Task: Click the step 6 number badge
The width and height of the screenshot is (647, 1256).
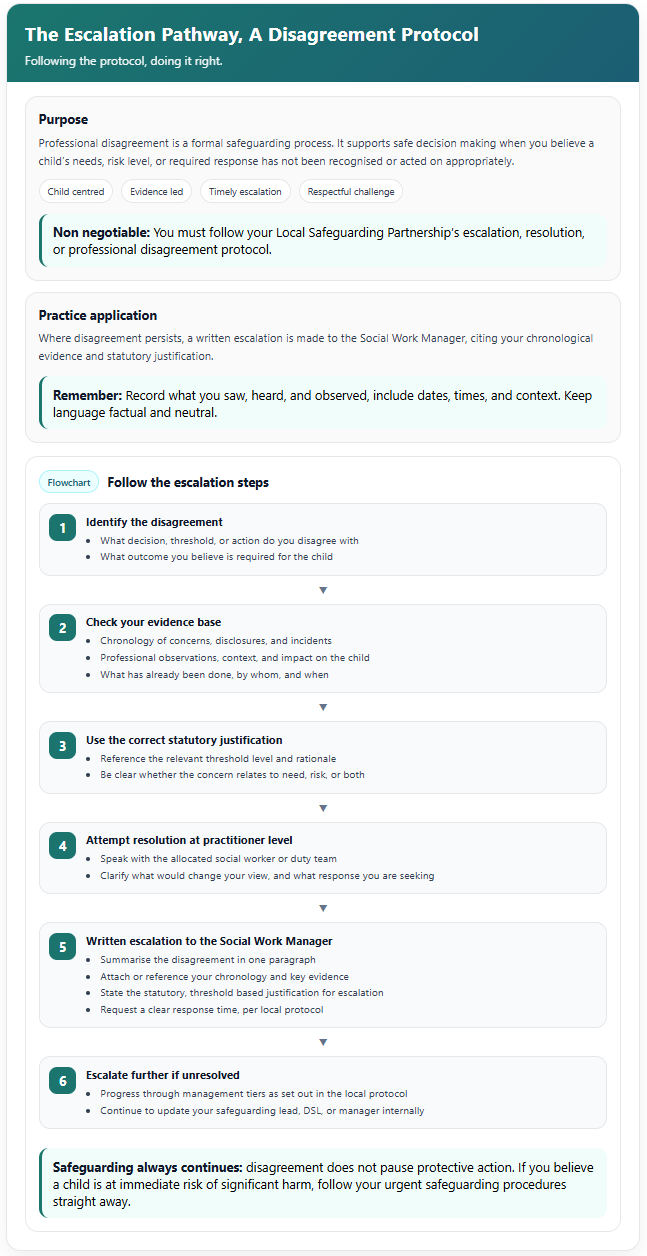Action: [62, 1080]
